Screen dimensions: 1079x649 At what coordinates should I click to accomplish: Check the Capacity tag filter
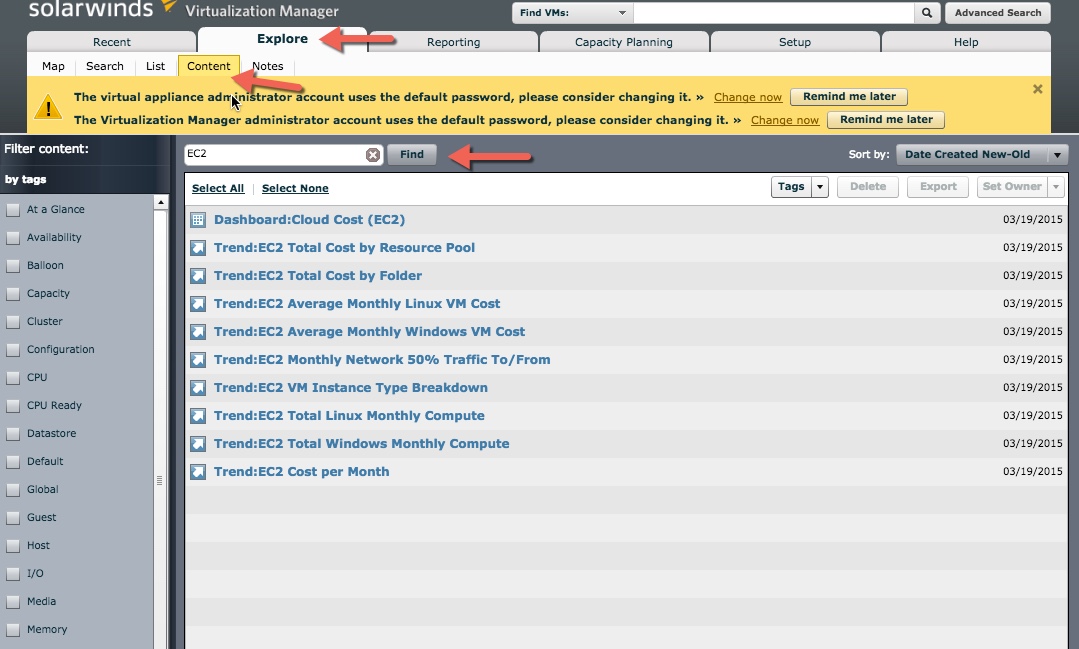[13, 294]
